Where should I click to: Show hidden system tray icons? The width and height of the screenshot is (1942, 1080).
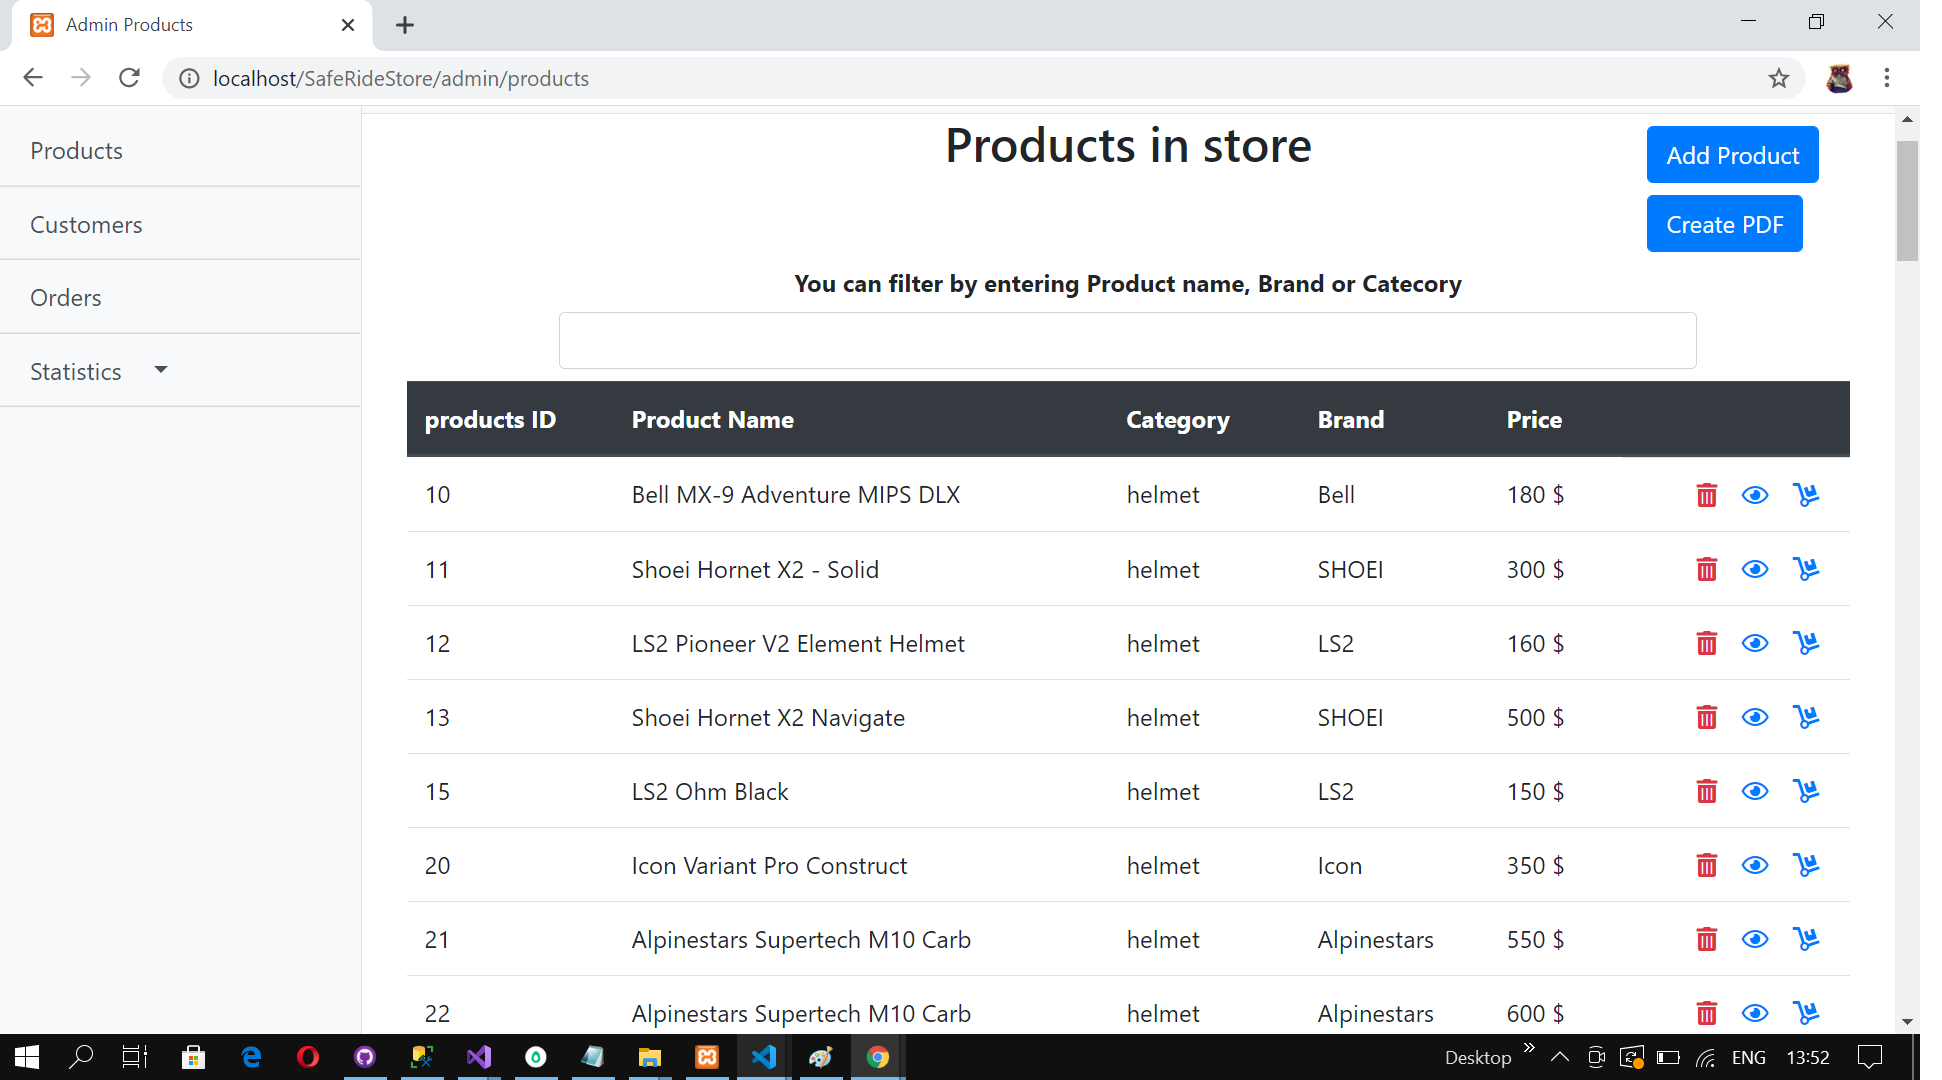click(x=1559, y=1057)
